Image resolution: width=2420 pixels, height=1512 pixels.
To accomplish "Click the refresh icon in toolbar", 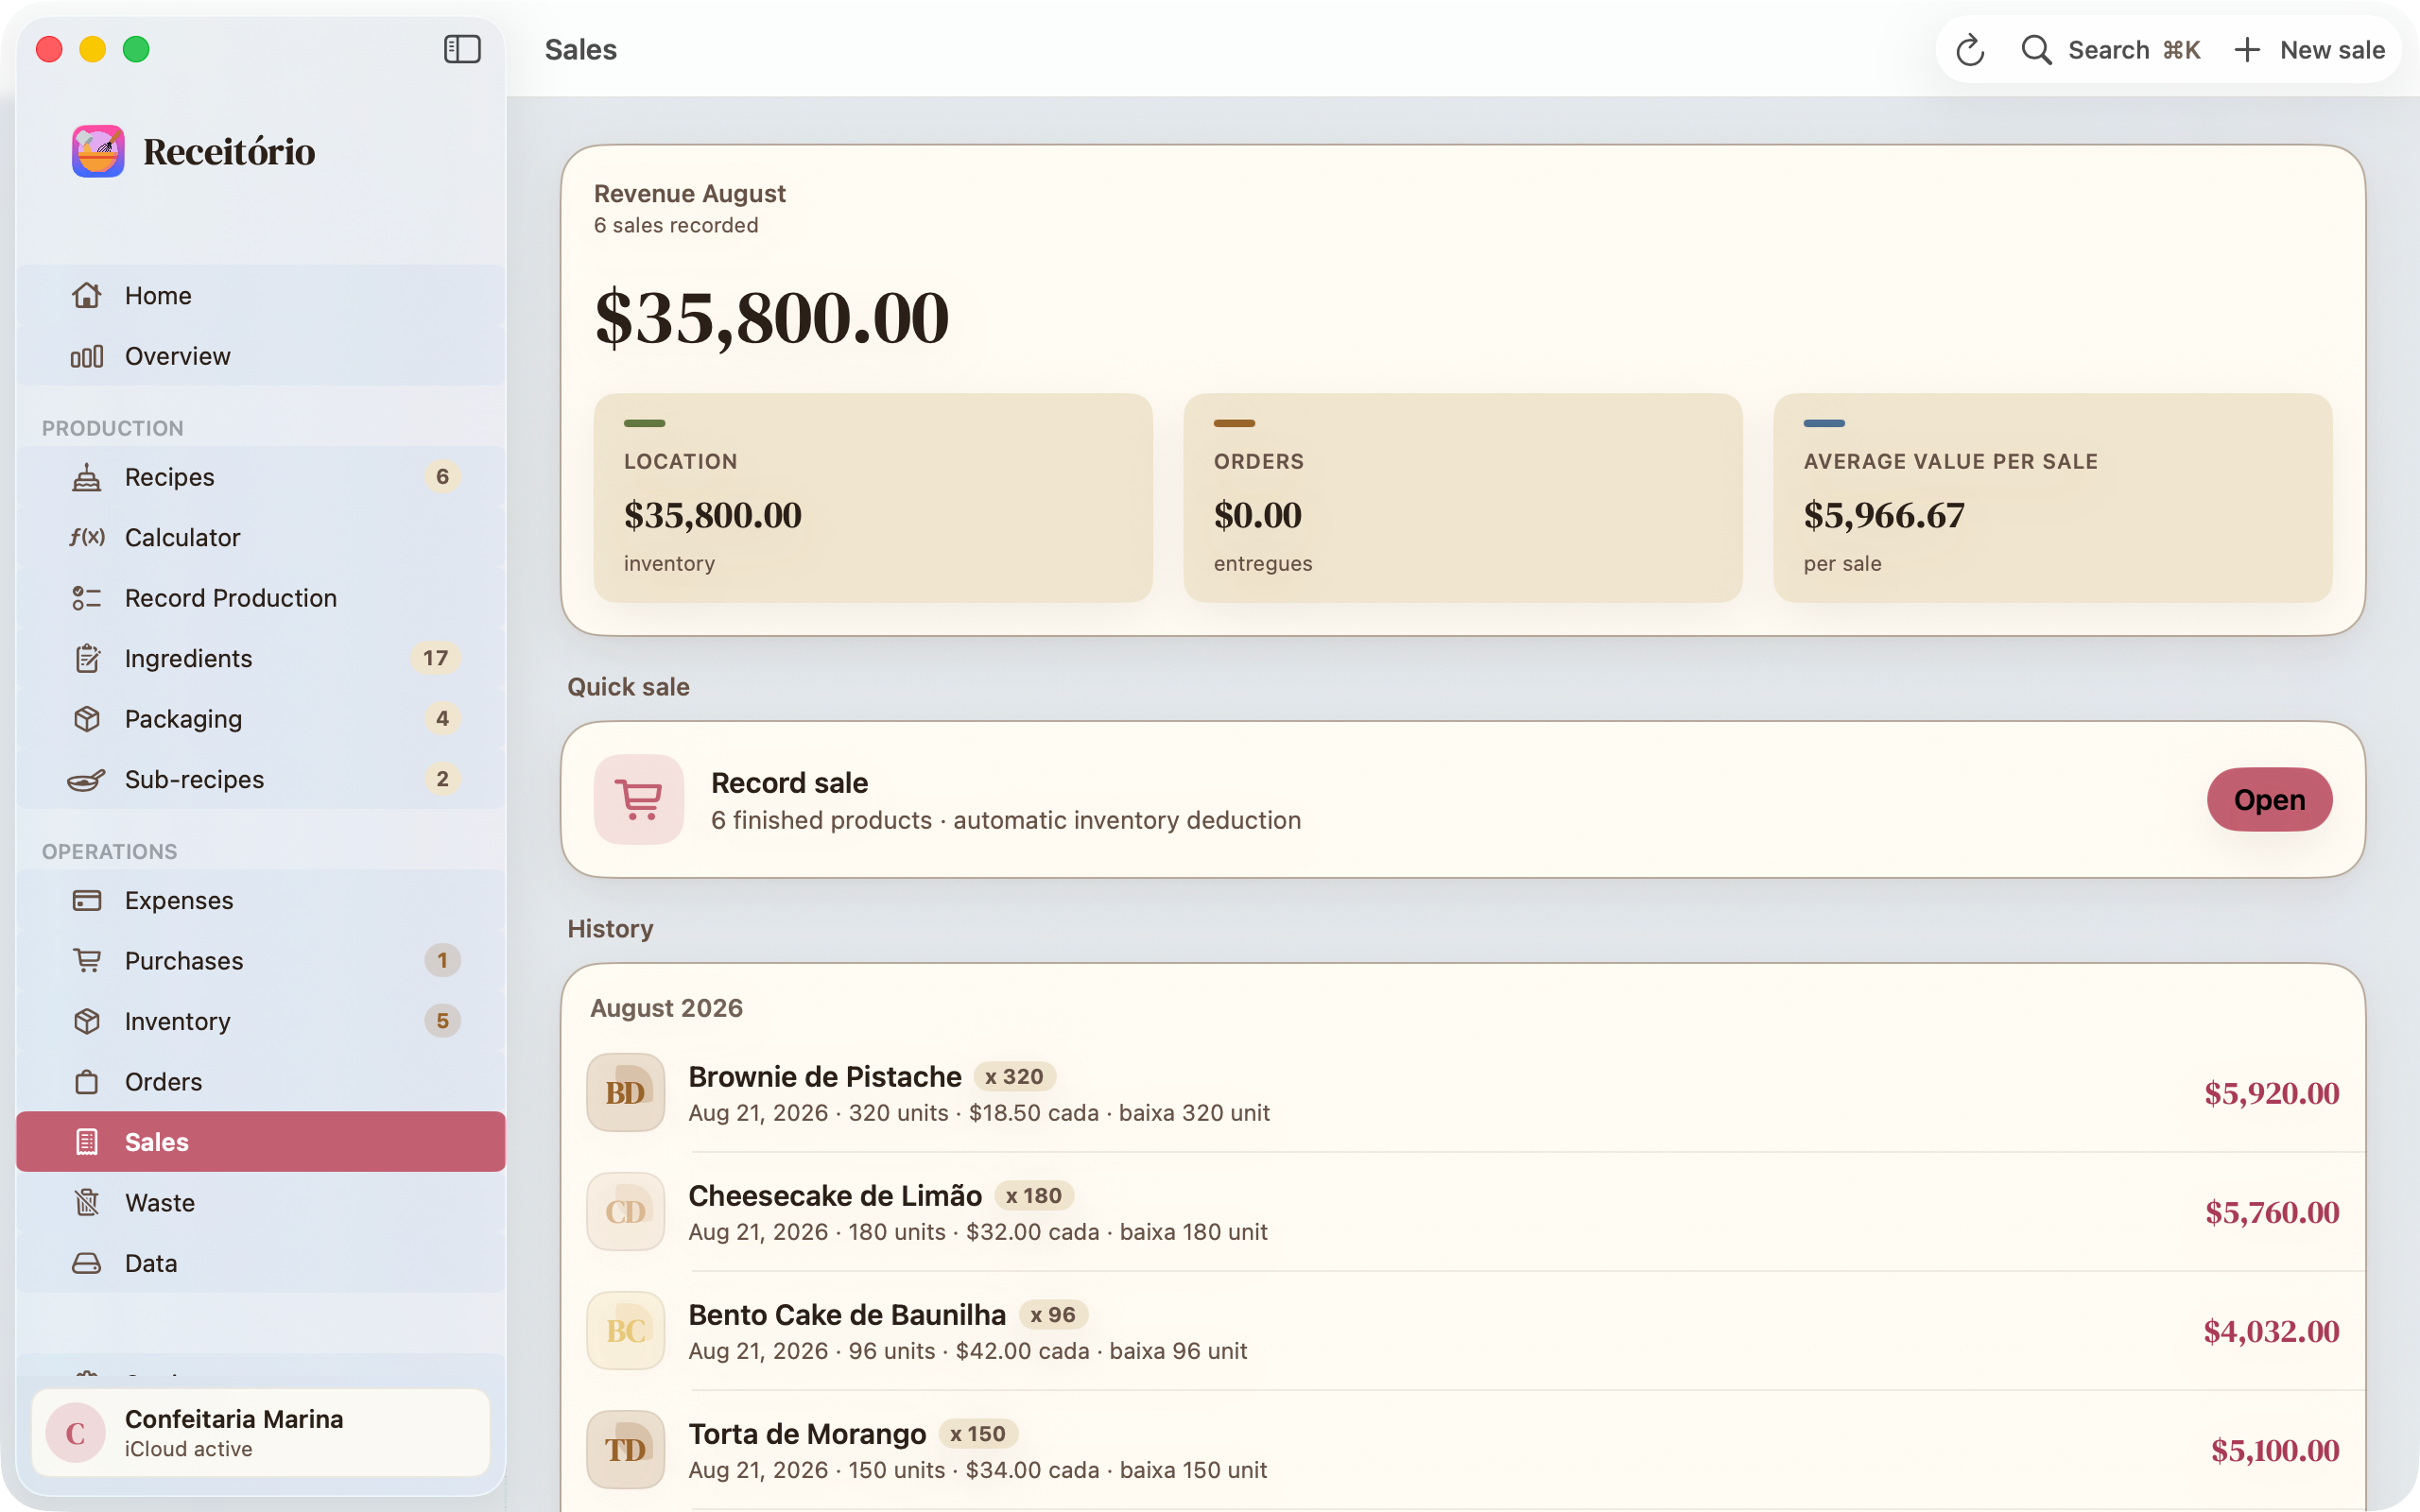I will point(1970,50).
